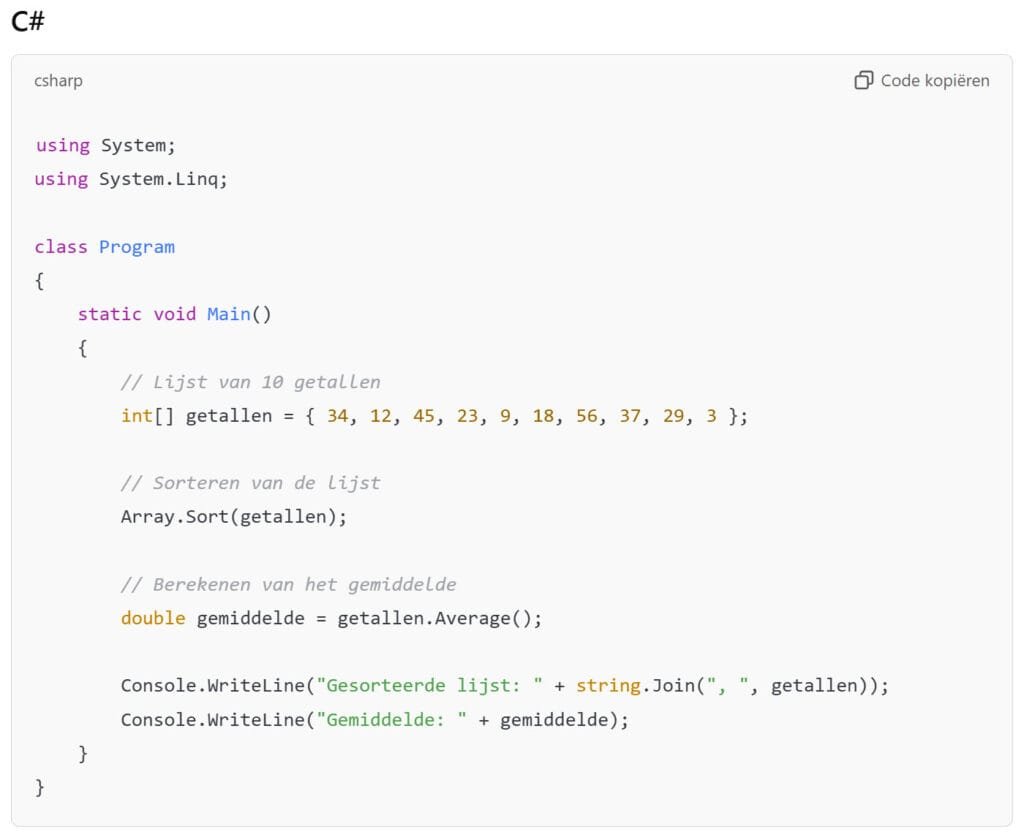Click the copy icon beside Code kopiëren
The width and height of the screenshot is (1024, 840).
863,80
